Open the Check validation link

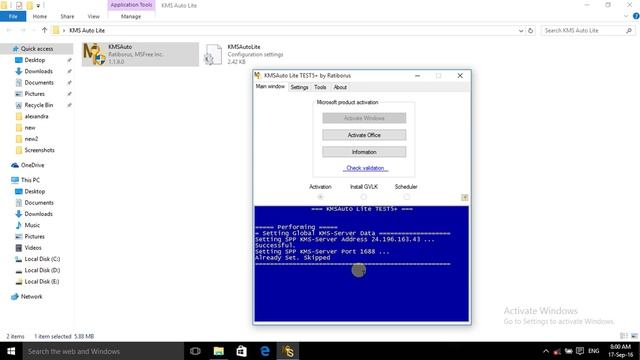pyautogui.click(x=365, y=168)
